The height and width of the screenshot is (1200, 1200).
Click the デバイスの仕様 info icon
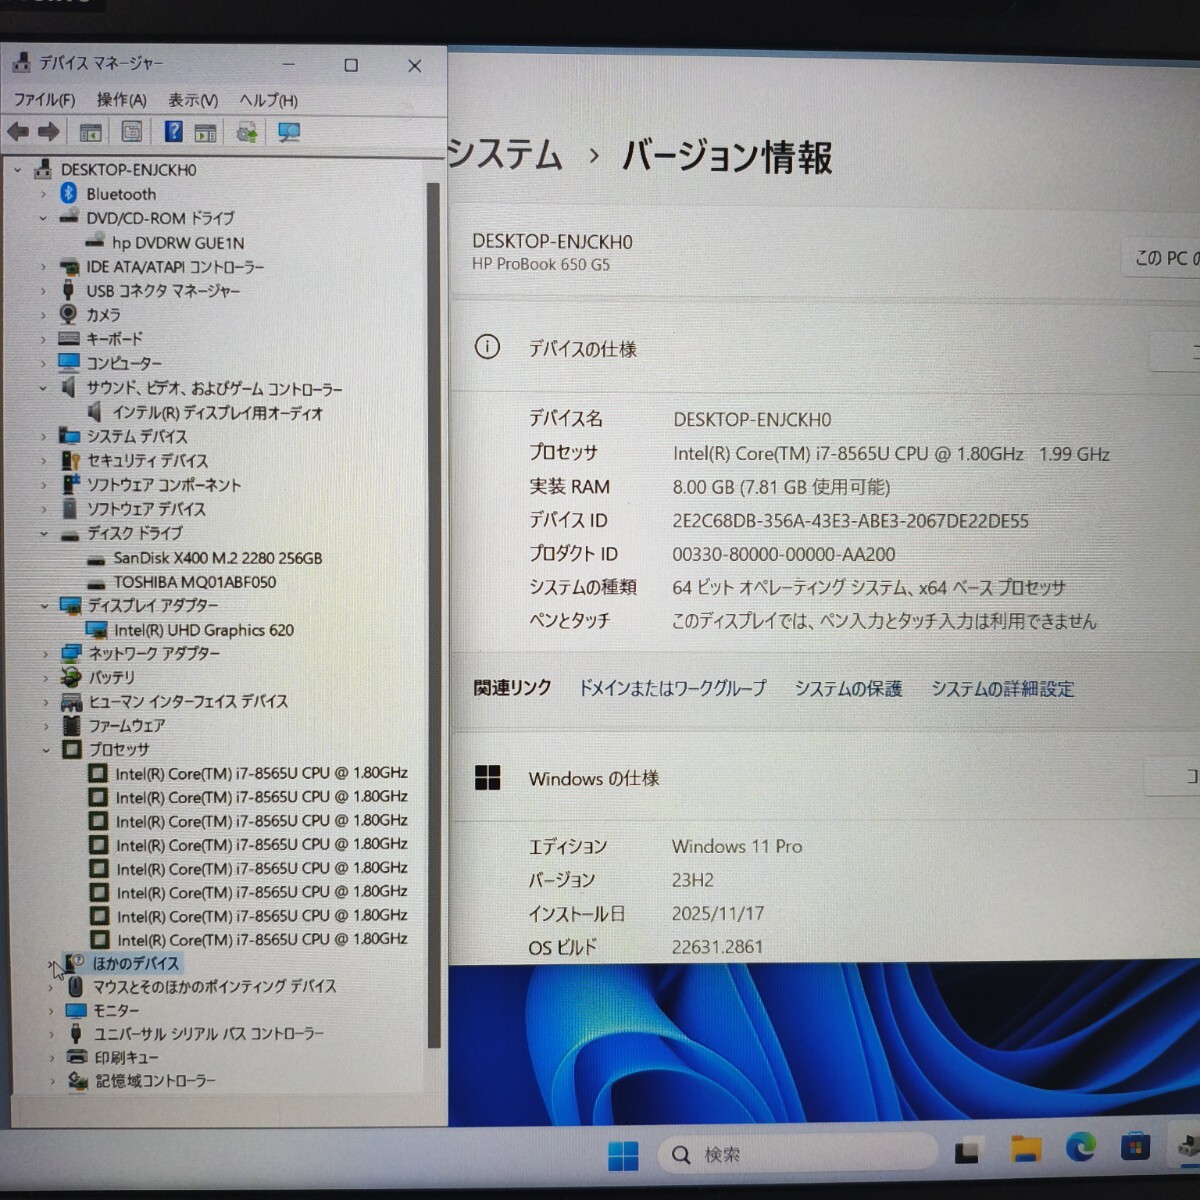(x=487, y=347)
